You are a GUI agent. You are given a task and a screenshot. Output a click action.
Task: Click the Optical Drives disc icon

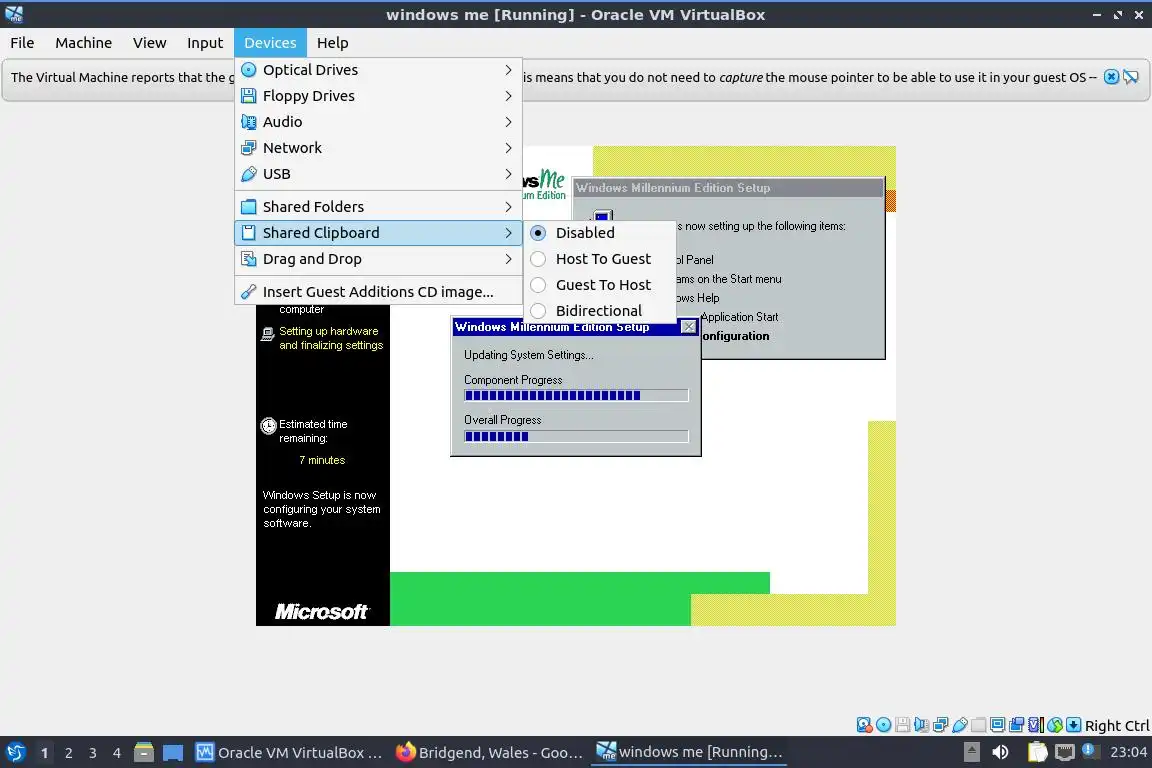[249, 70]
